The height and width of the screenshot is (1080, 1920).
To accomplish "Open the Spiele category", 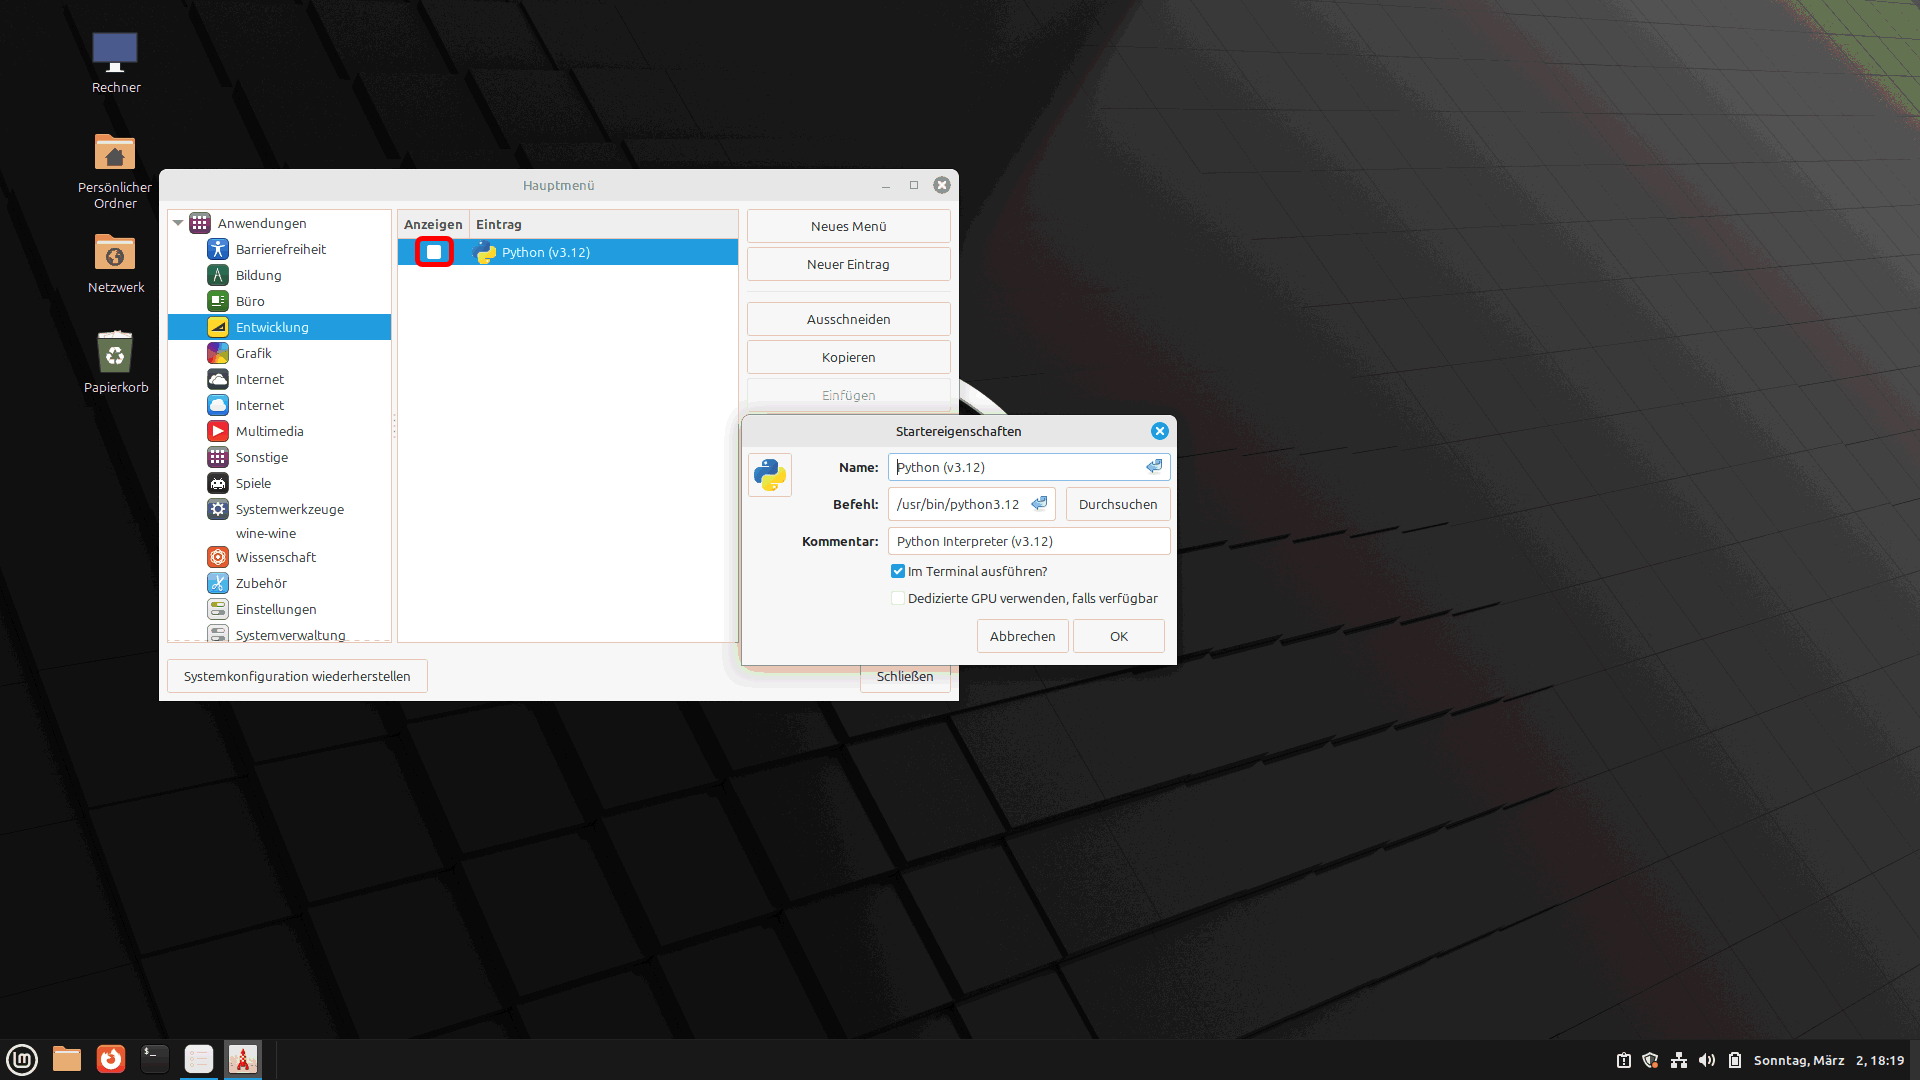I will (253, 483).
